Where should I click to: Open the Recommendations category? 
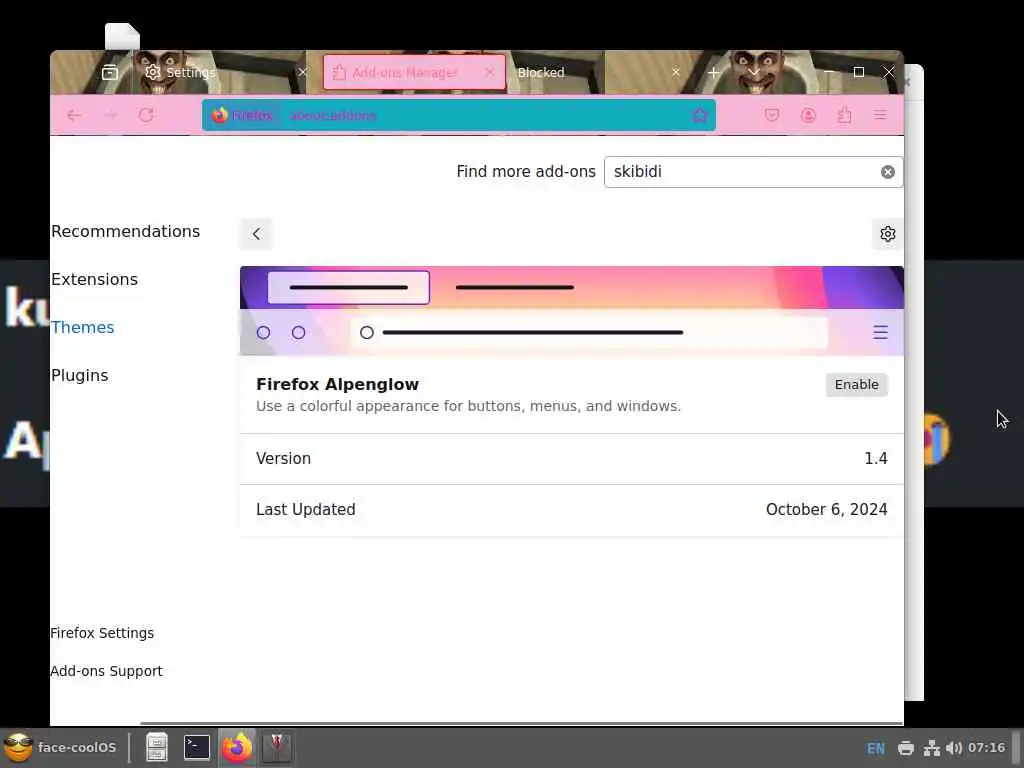[125, 231]
